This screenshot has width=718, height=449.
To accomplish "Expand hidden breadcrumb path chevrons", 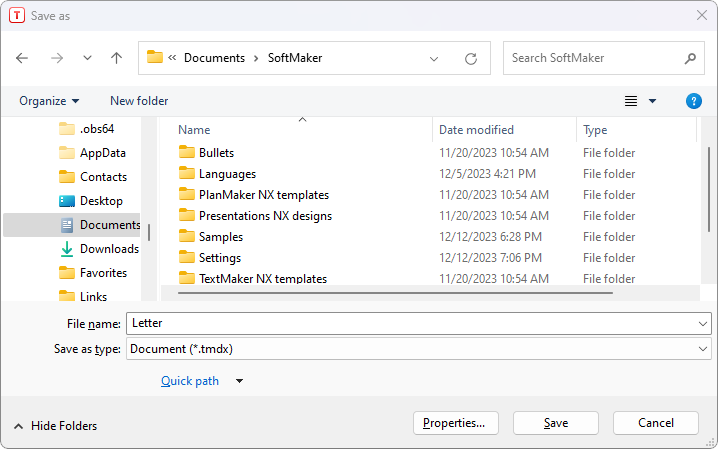I will [172, 58].
